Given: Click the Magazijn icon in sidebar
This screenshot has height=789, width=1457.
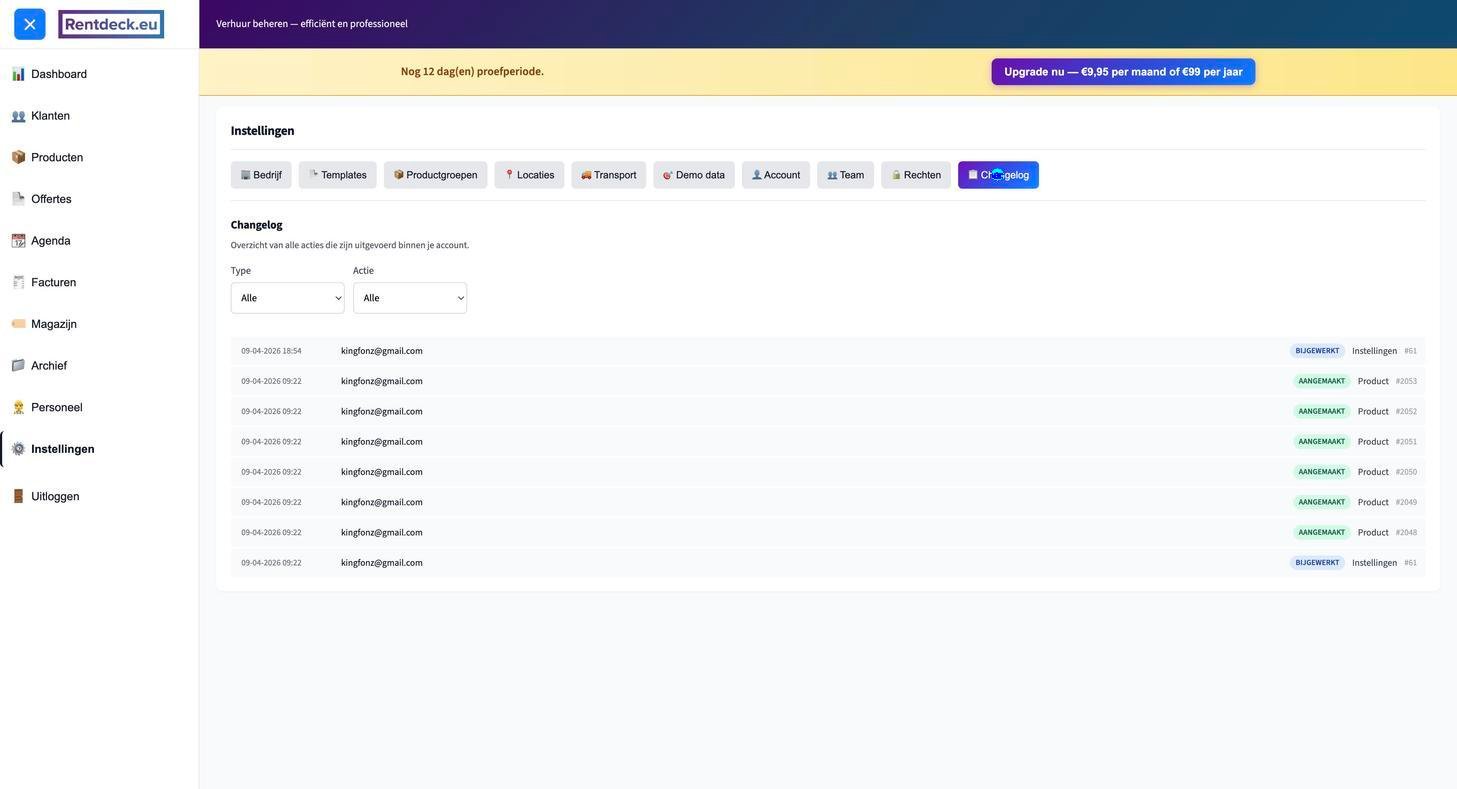Looking at the screenshot, I should click(18, 324).
